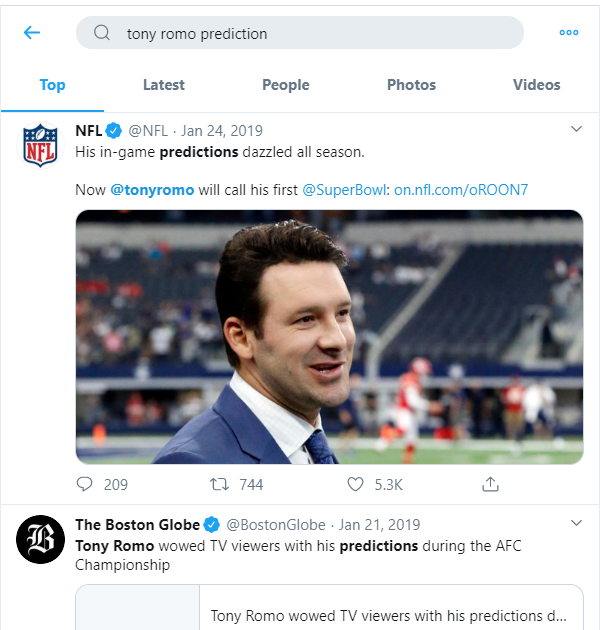Open the Photos tab
Image resolution: width=600 pixels, height=630 pixels.
tap(412, 85)
